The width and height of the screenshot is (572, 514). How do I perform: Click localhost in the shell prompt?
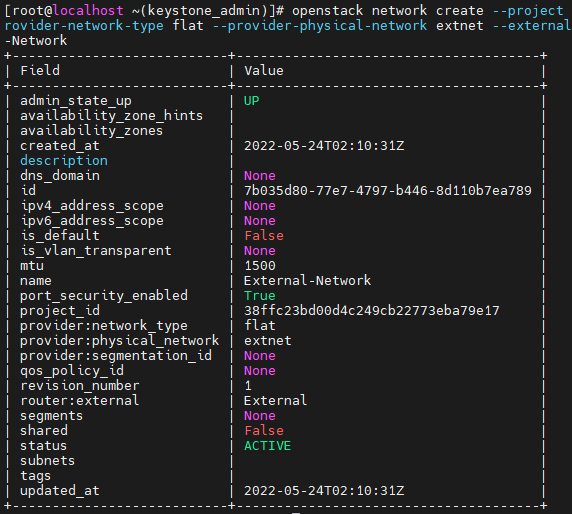pos(88,11)
